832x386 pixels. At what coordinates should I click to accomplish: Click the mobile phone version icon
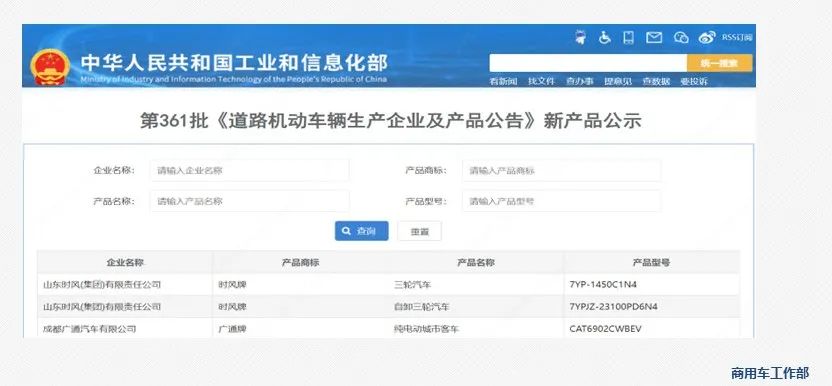click(x=628, y=37)
